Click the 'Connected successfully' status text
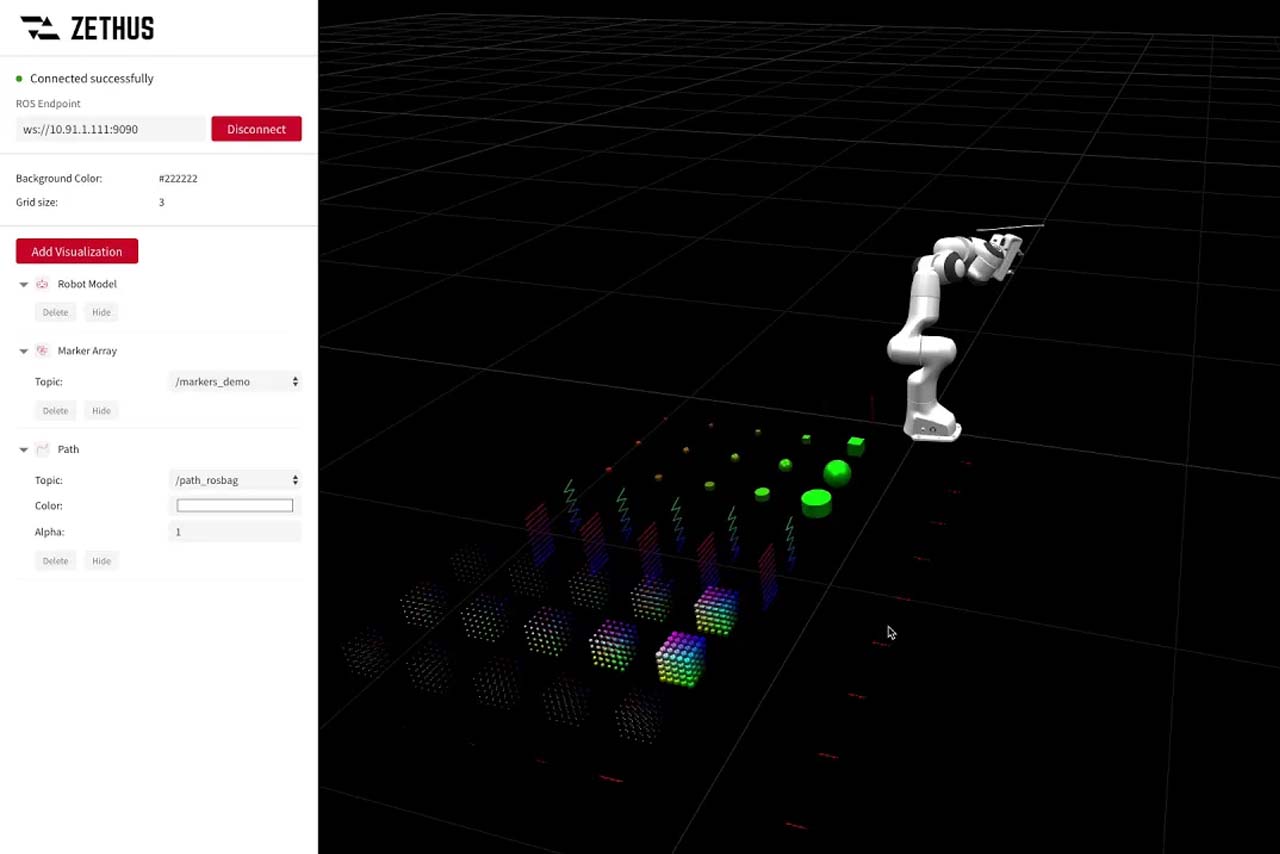The height and width of the screenshot is (854, 1280). (x=92, y=78)
